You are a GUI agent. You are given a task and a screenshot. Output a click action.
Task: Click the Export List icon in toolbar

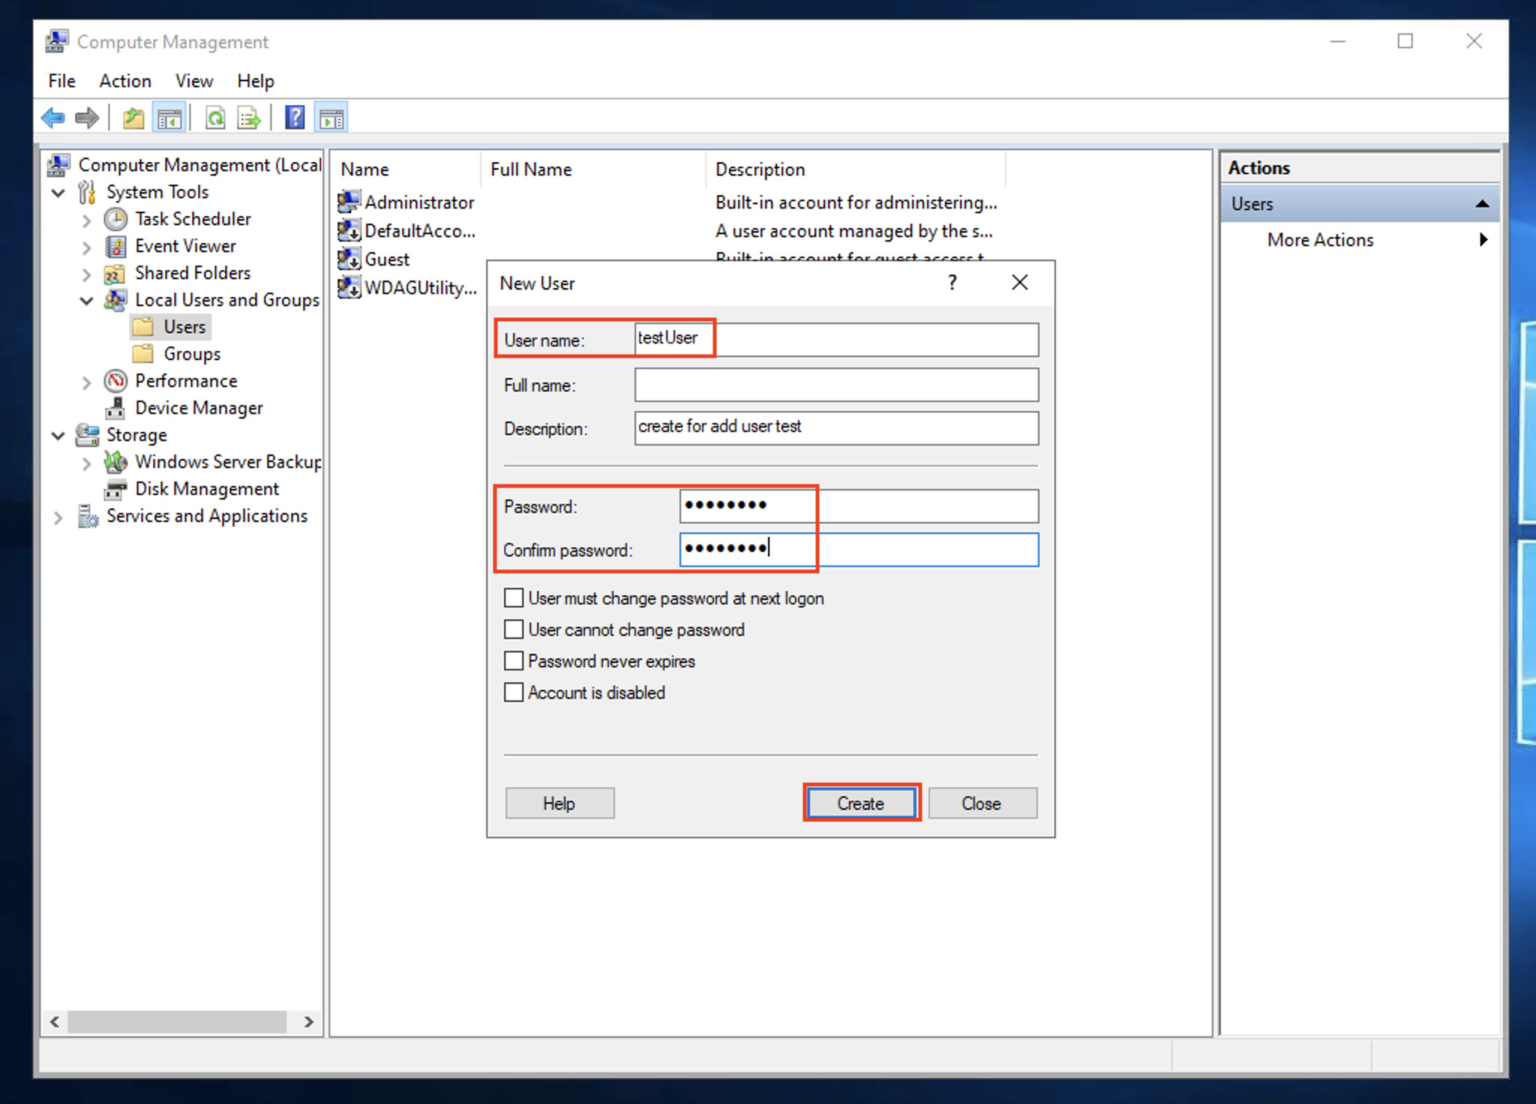[248, 117]
